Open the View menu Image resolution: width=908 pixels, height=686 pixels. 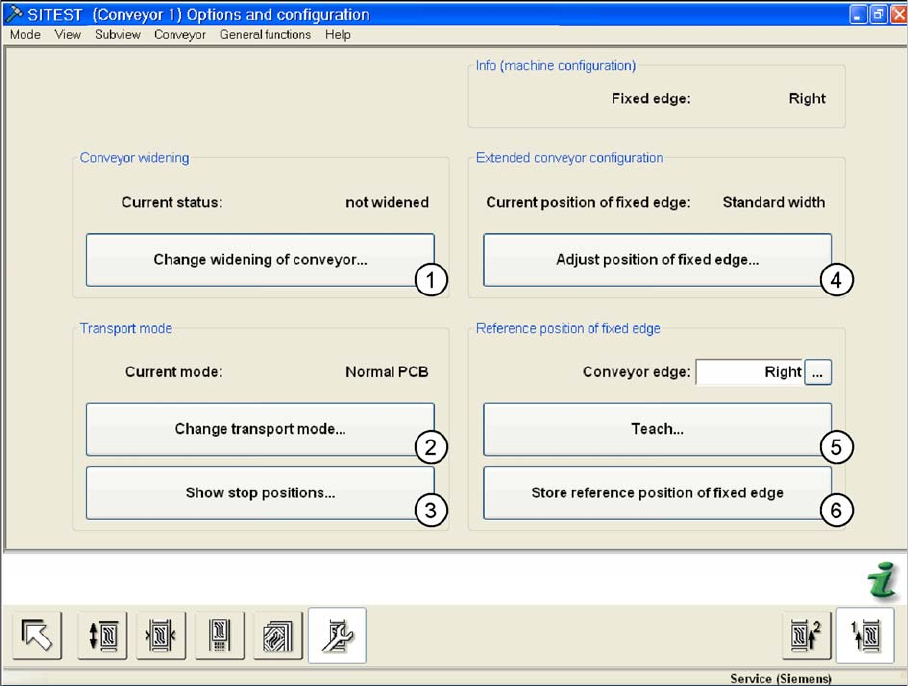[x=68, y=35]
